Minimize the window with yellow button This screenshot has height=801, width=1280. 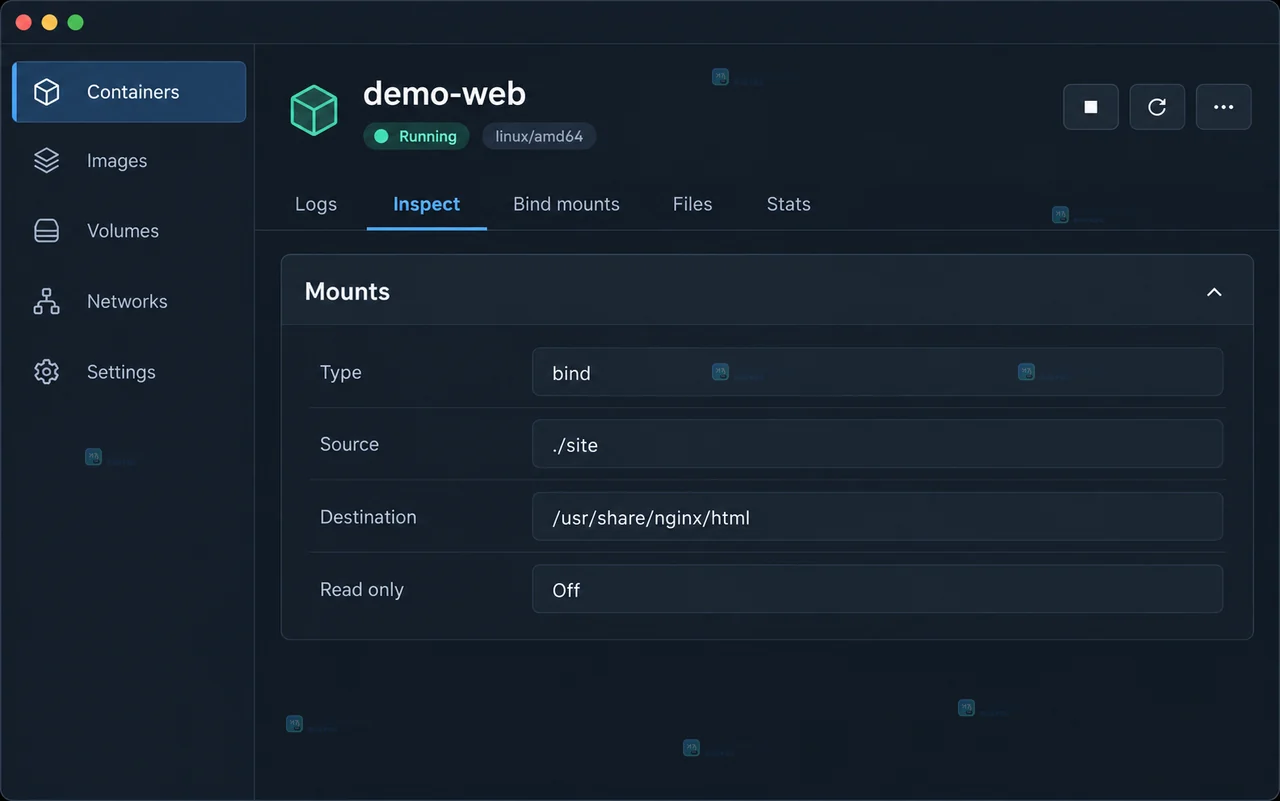point(50,22)
